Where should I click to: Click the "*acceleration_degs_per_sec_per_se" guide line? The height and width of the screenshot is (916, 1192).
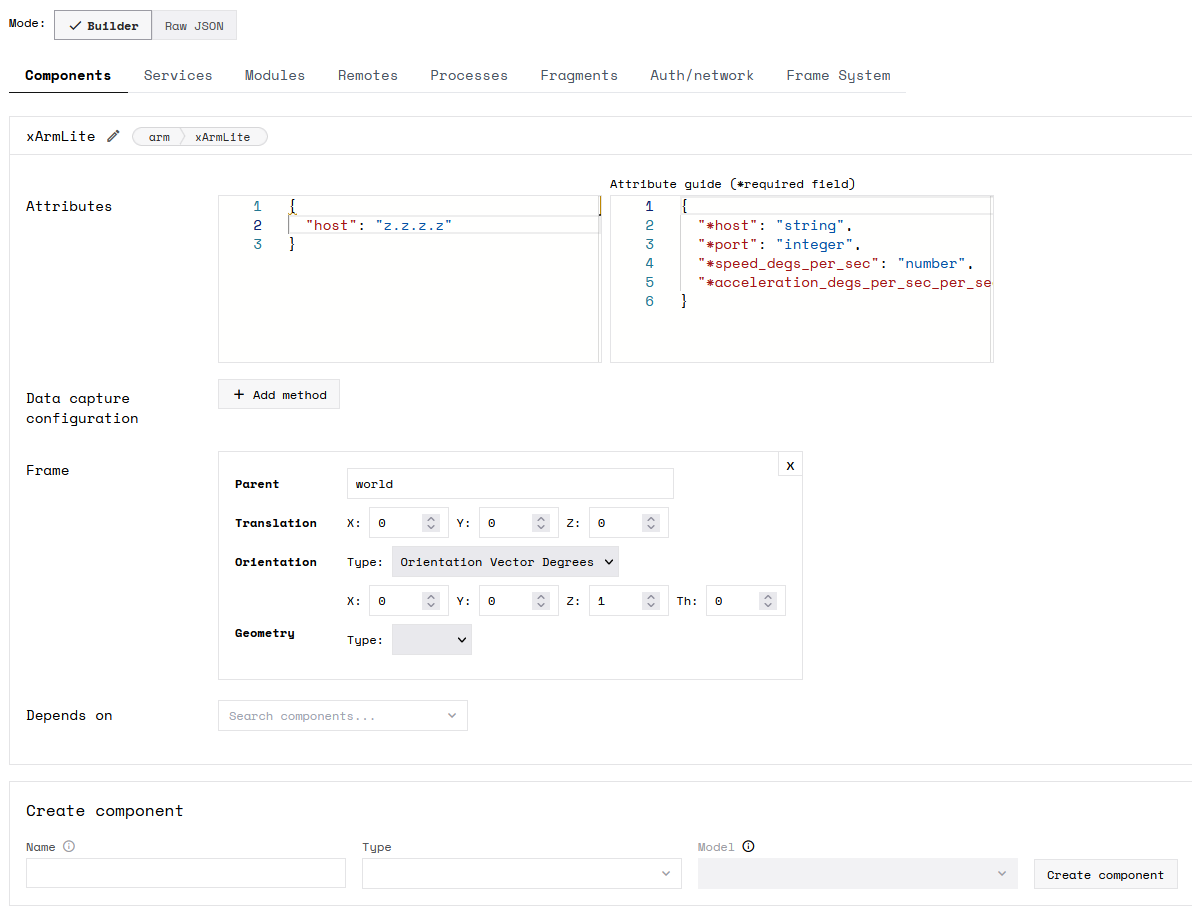pos(845,282)
